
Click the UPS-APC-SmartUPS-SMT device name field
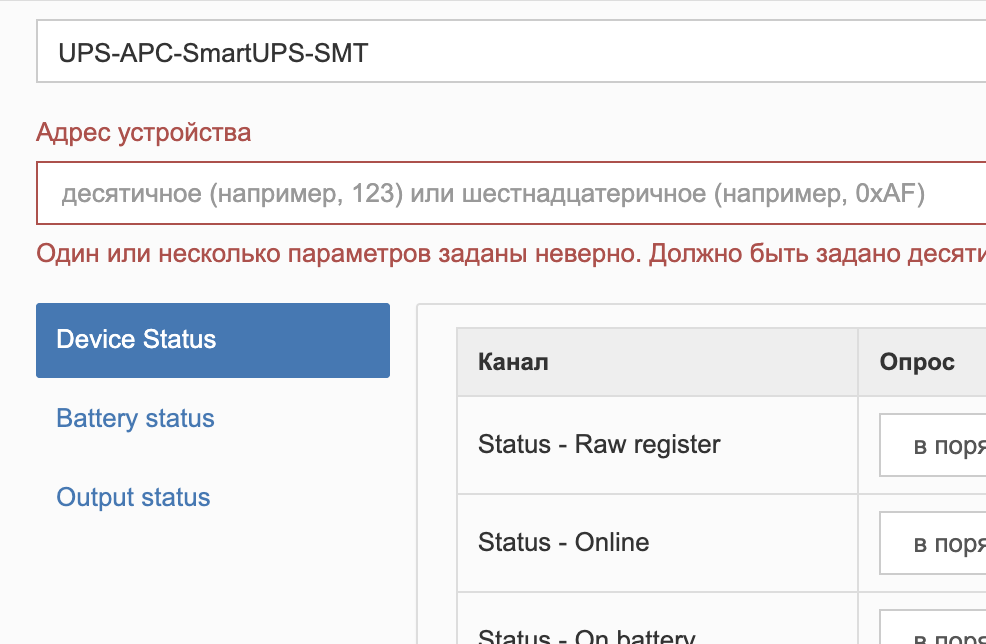(x=511, y=52)
